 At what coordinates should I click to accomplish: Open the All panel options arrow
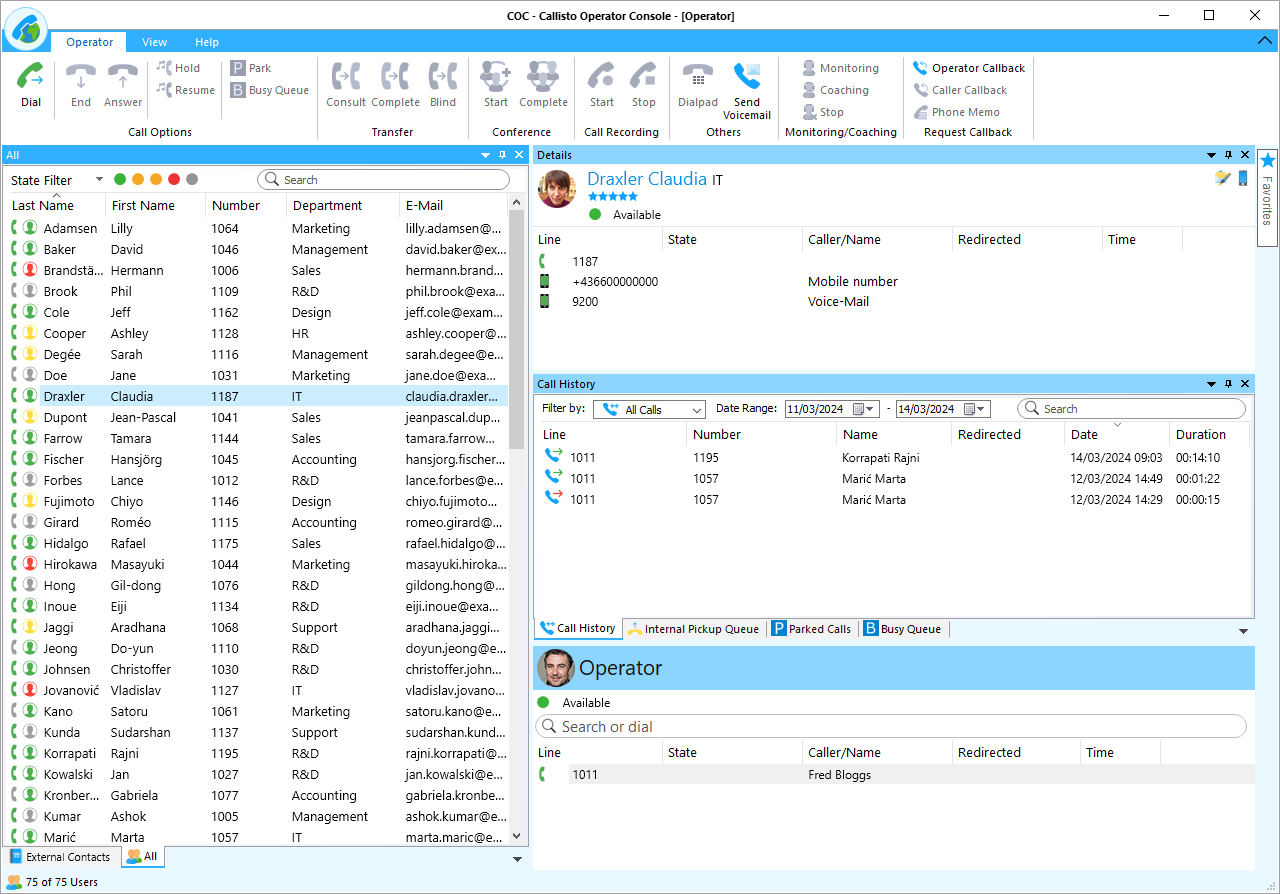pos(485,155)
